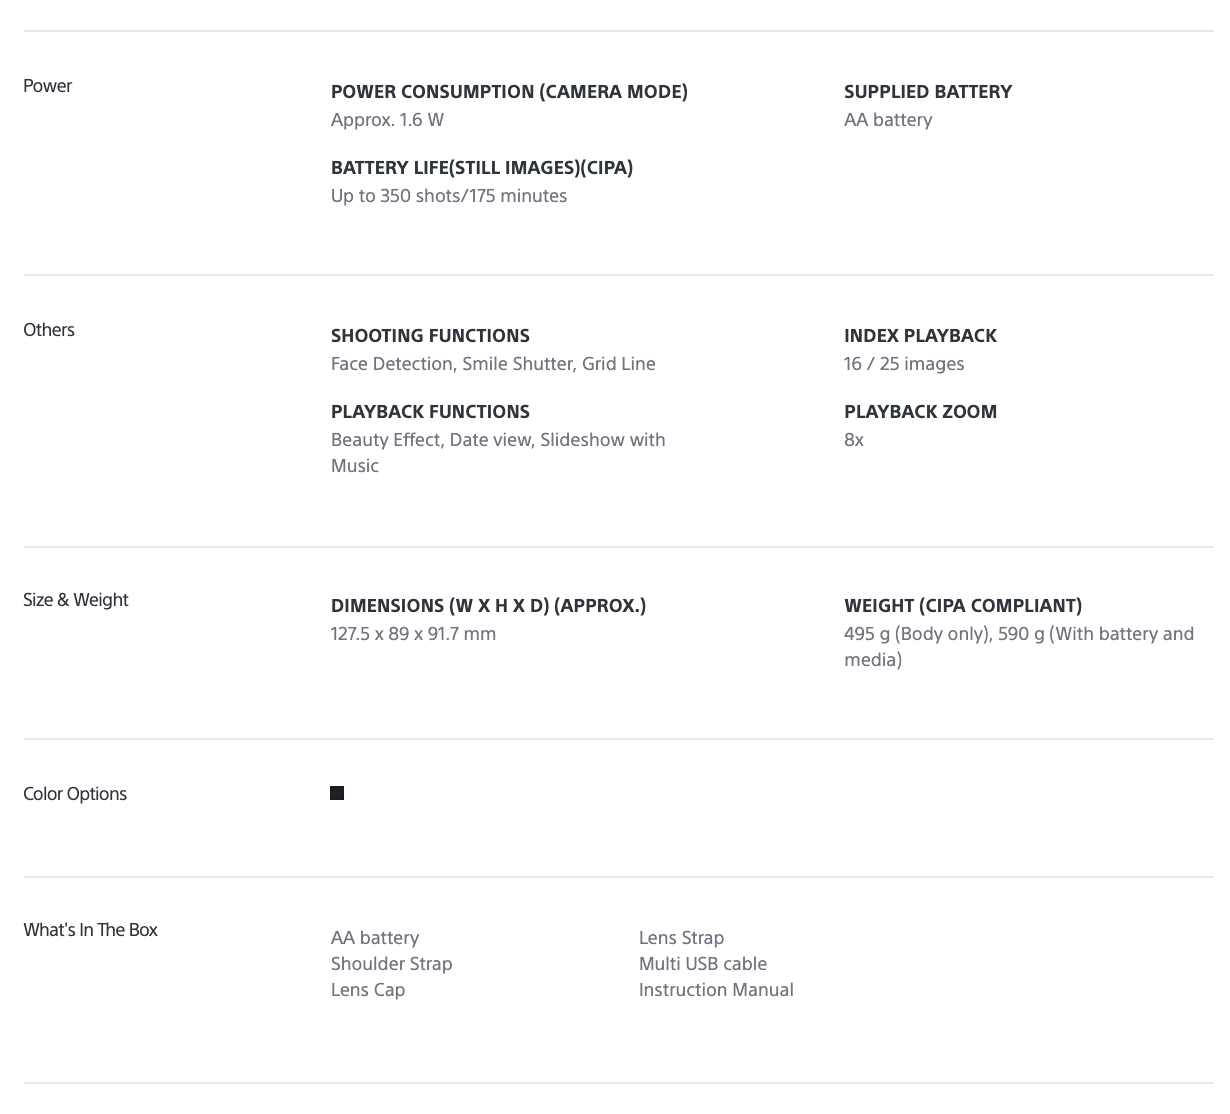Click the black color option swatch
Screen dimensions: 1230x1114
337,793
